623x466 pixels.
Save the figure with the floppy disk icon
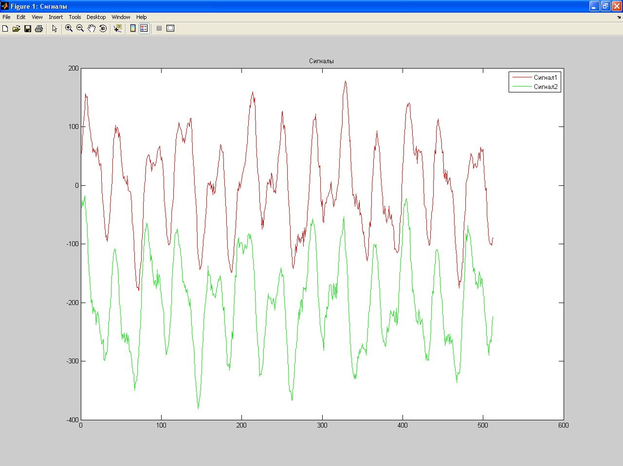tap(27, 29)
